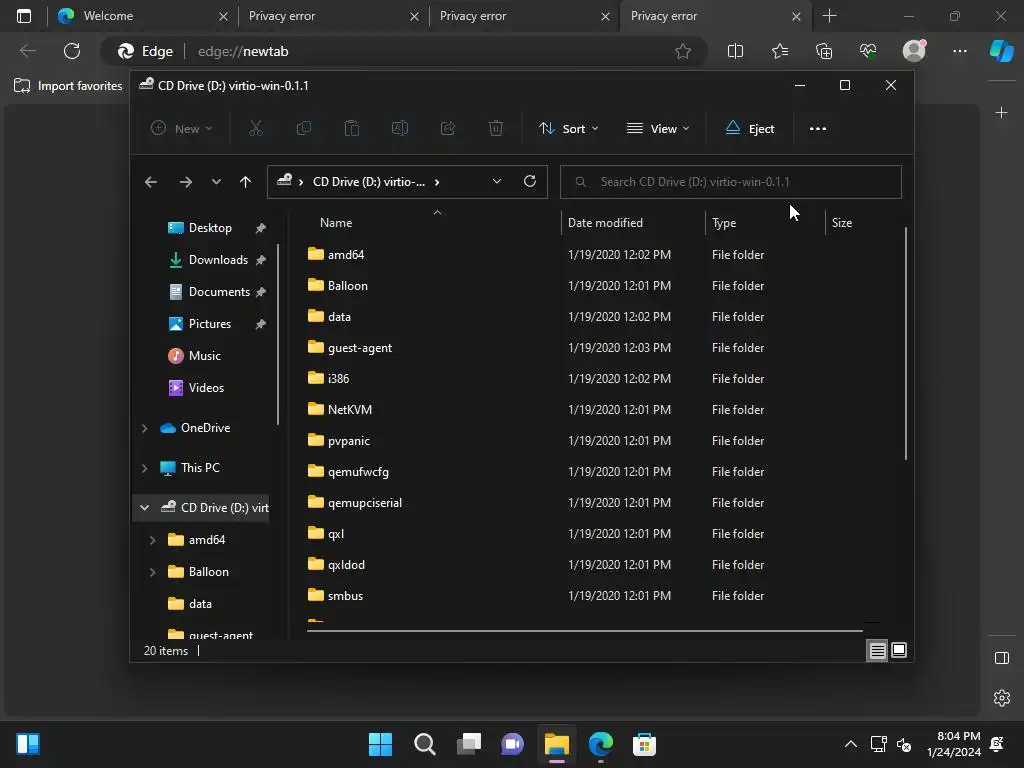Viewport: 1024px width, 768px height.
Task: Open address bar history dropdown
Action: (x=496, y=182)
